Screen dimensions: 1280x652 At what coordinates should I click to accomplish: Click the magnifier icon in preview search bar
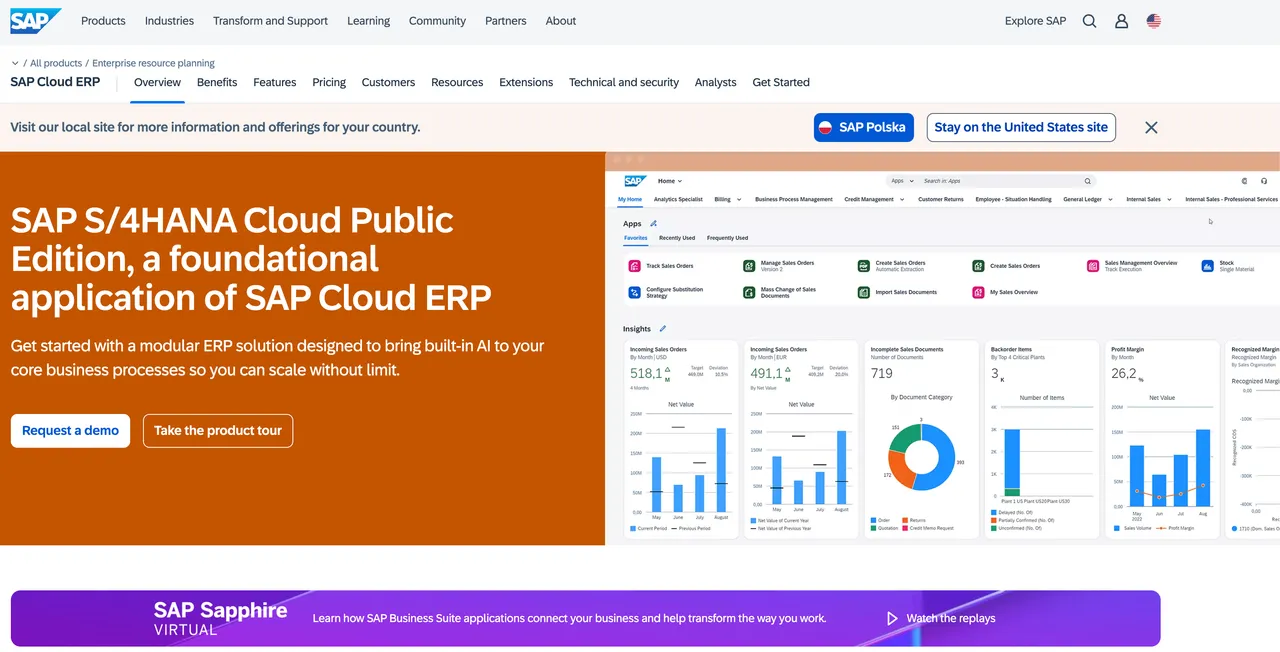(1088, 181)
